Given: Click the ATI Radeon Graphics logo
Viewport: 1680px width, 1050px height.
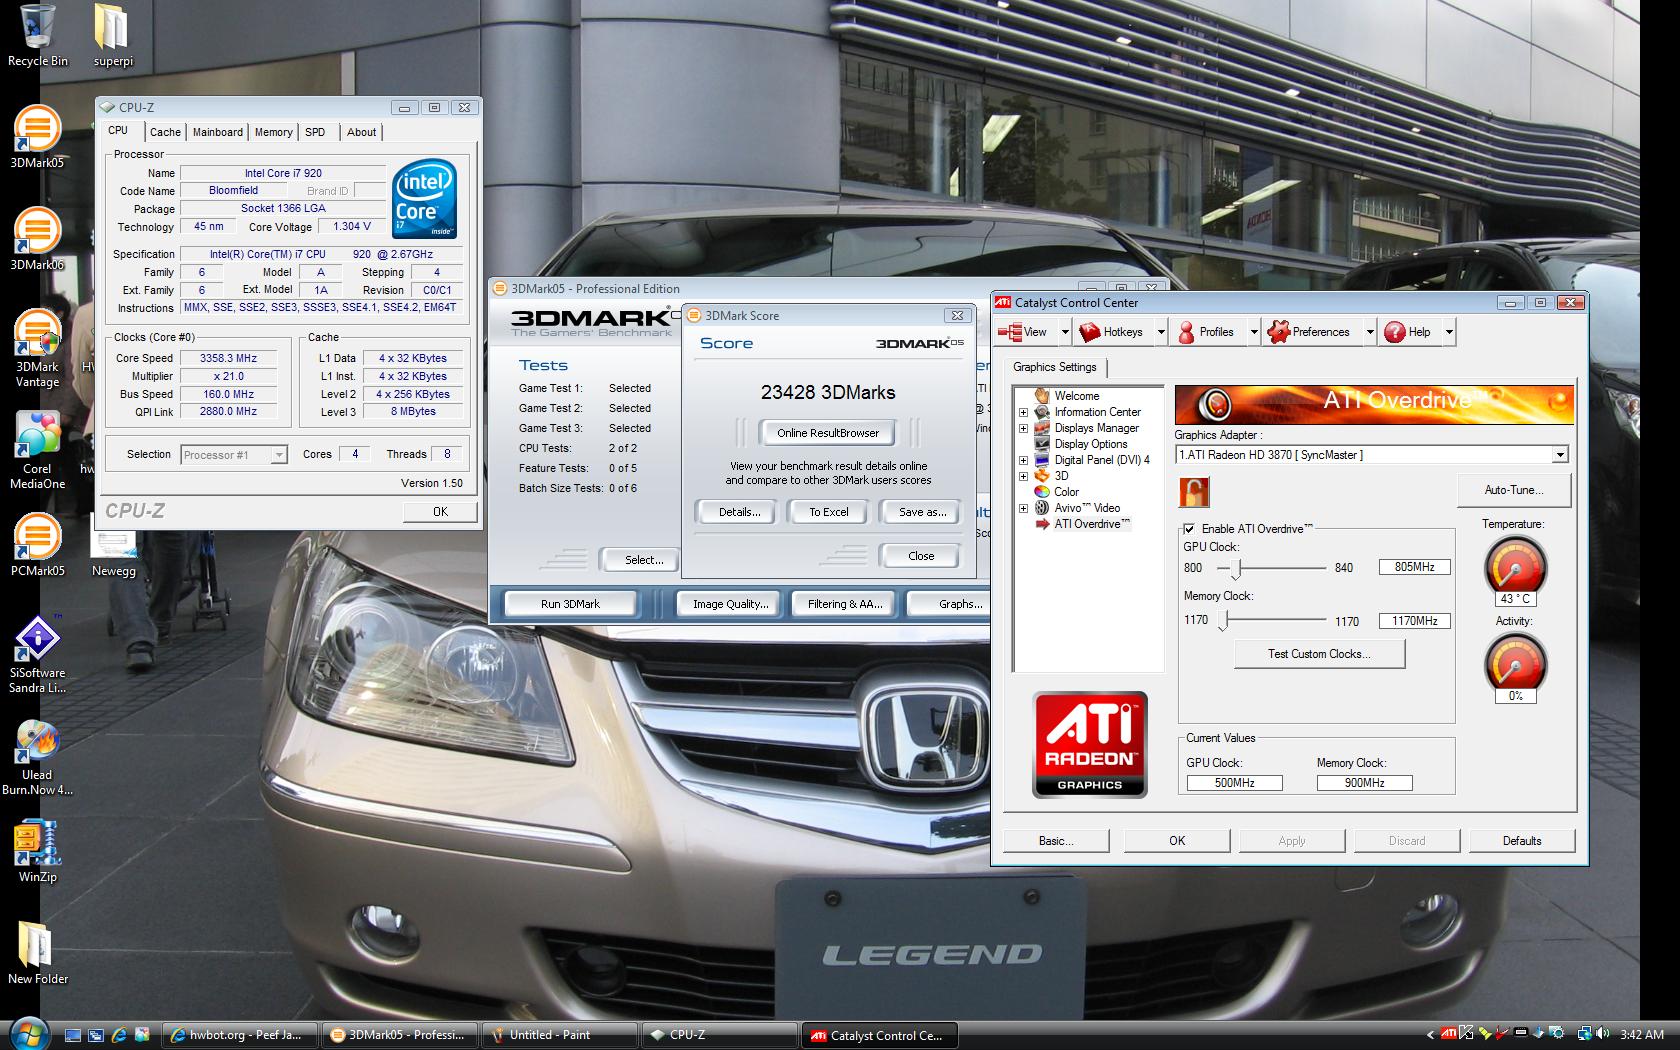Looking at the screenshot, I should pos(1089,745).
